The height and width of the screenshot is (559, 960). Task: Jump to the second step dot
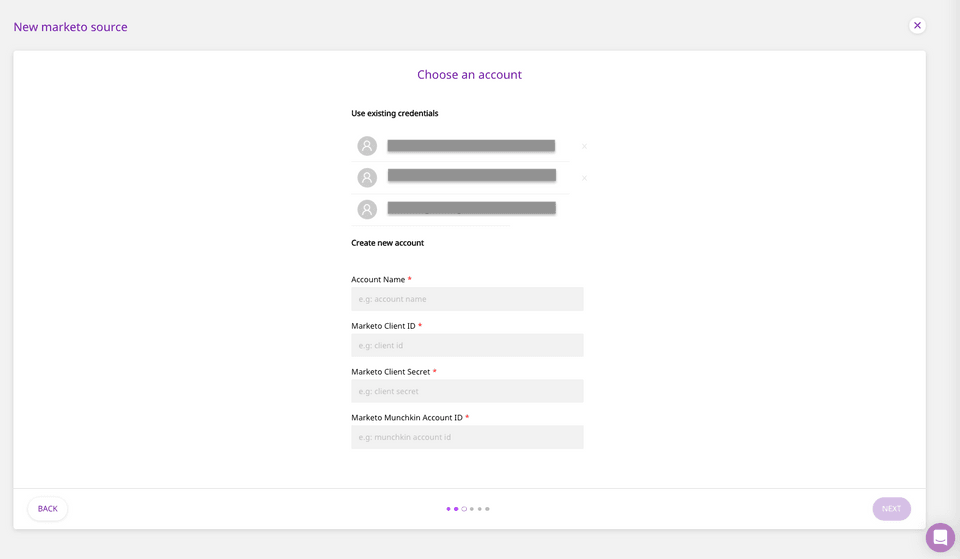click(456, 509)
